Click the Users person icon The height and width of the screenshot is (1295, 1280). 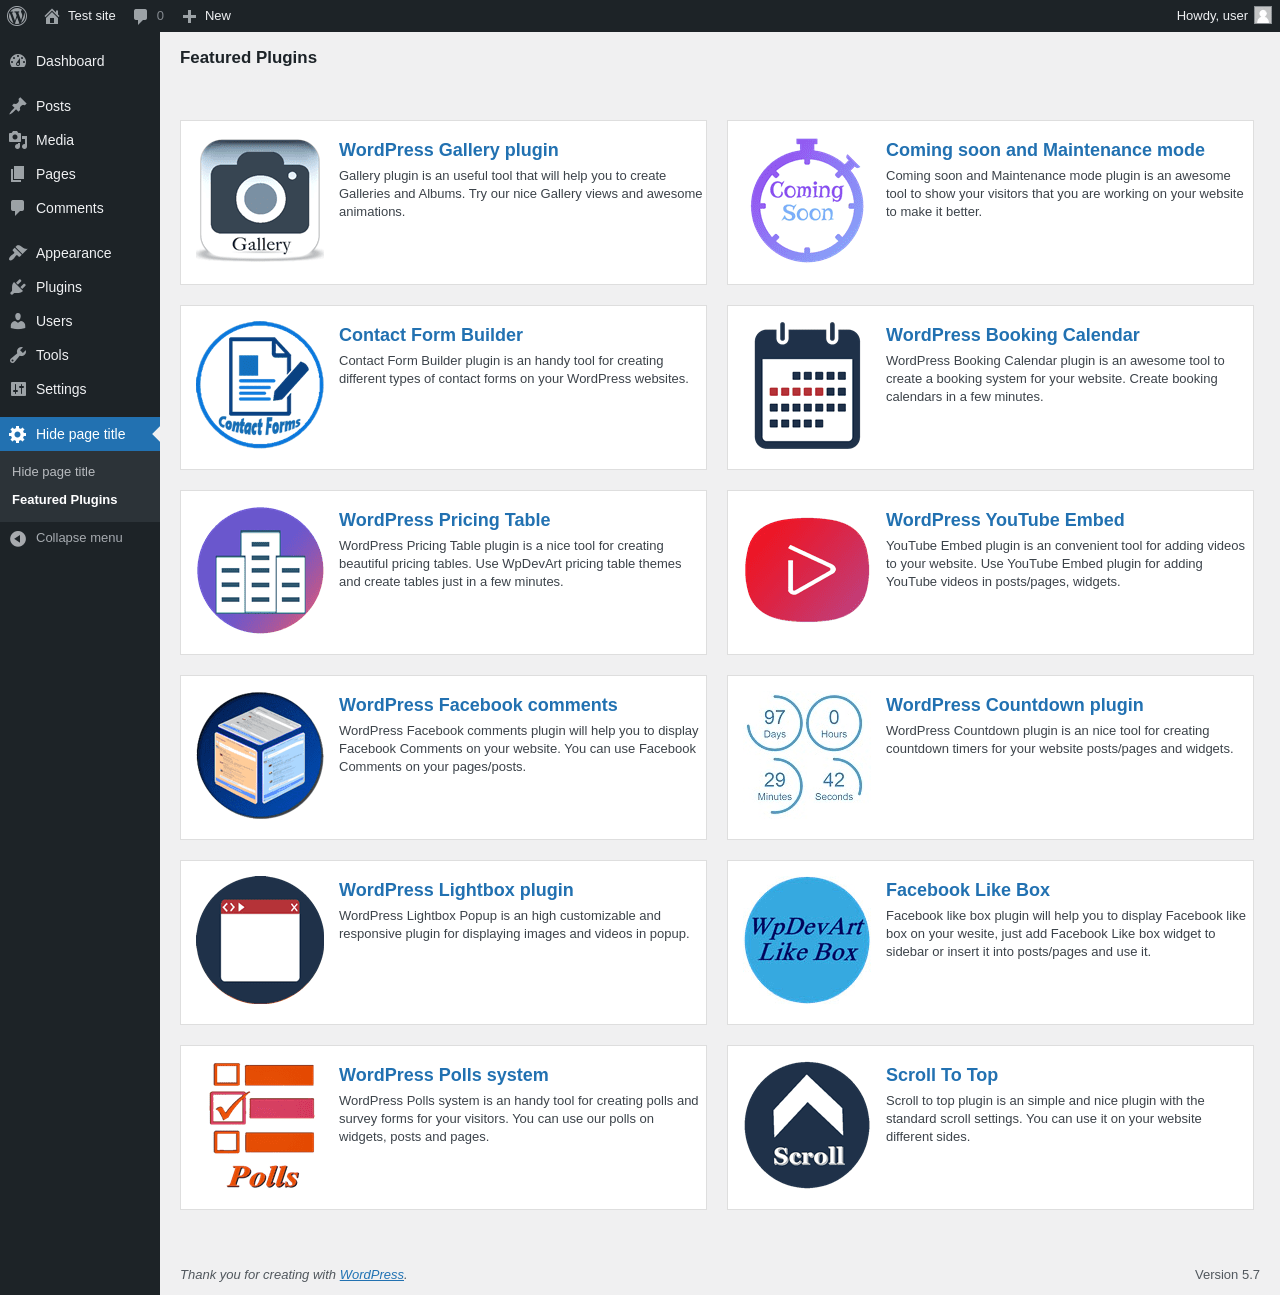[18, 321]
